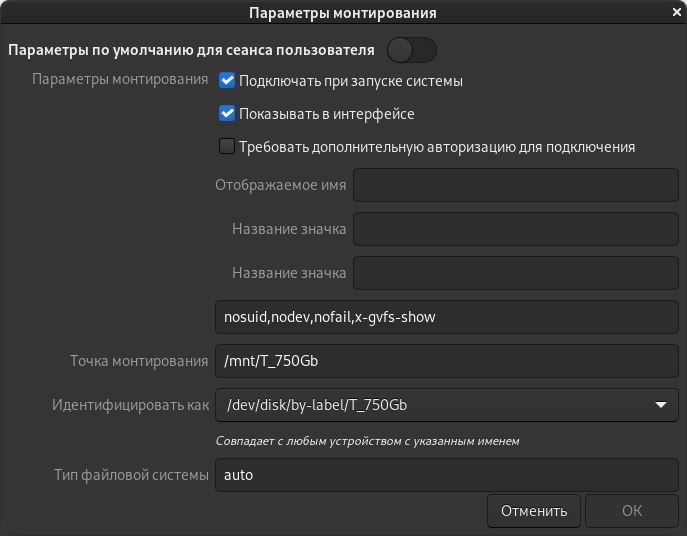Focus the 'Отображаемое имя' input field
Screen dimensions: 687x536
[517, 185]
